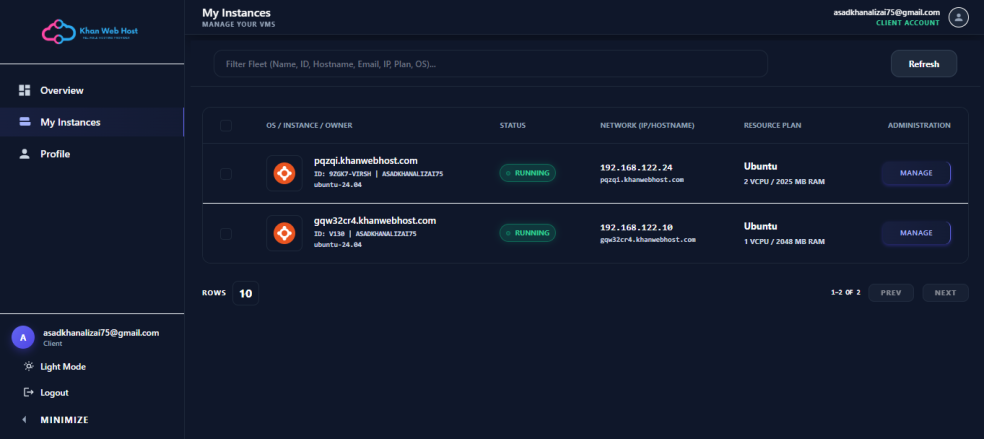The image size is (984, 439).
Task: Switch to Light Mode
Action: 62,366
